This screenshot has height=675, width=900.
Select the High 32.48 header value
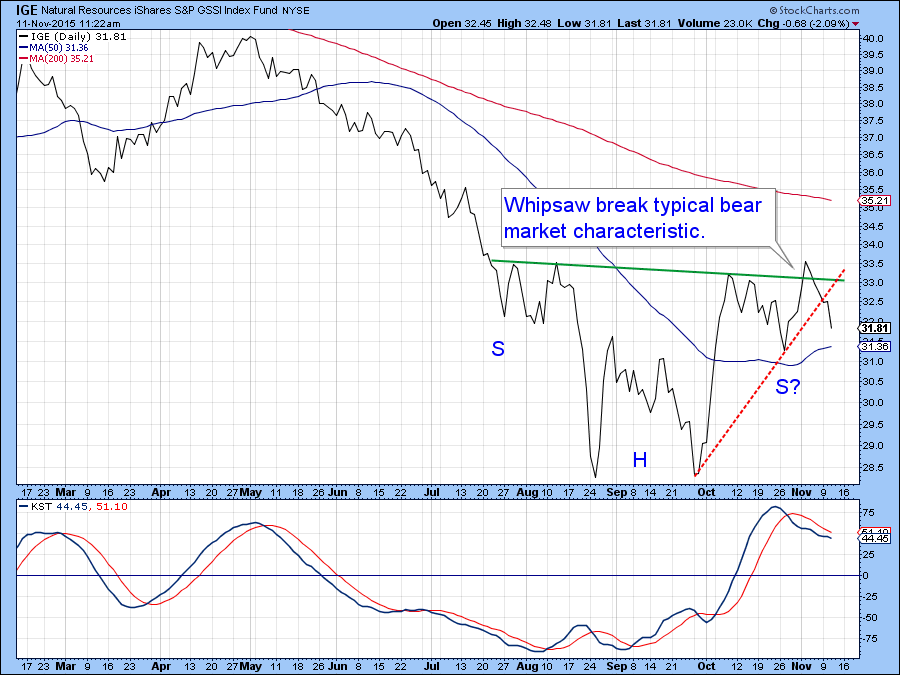[x=525, y=24]
